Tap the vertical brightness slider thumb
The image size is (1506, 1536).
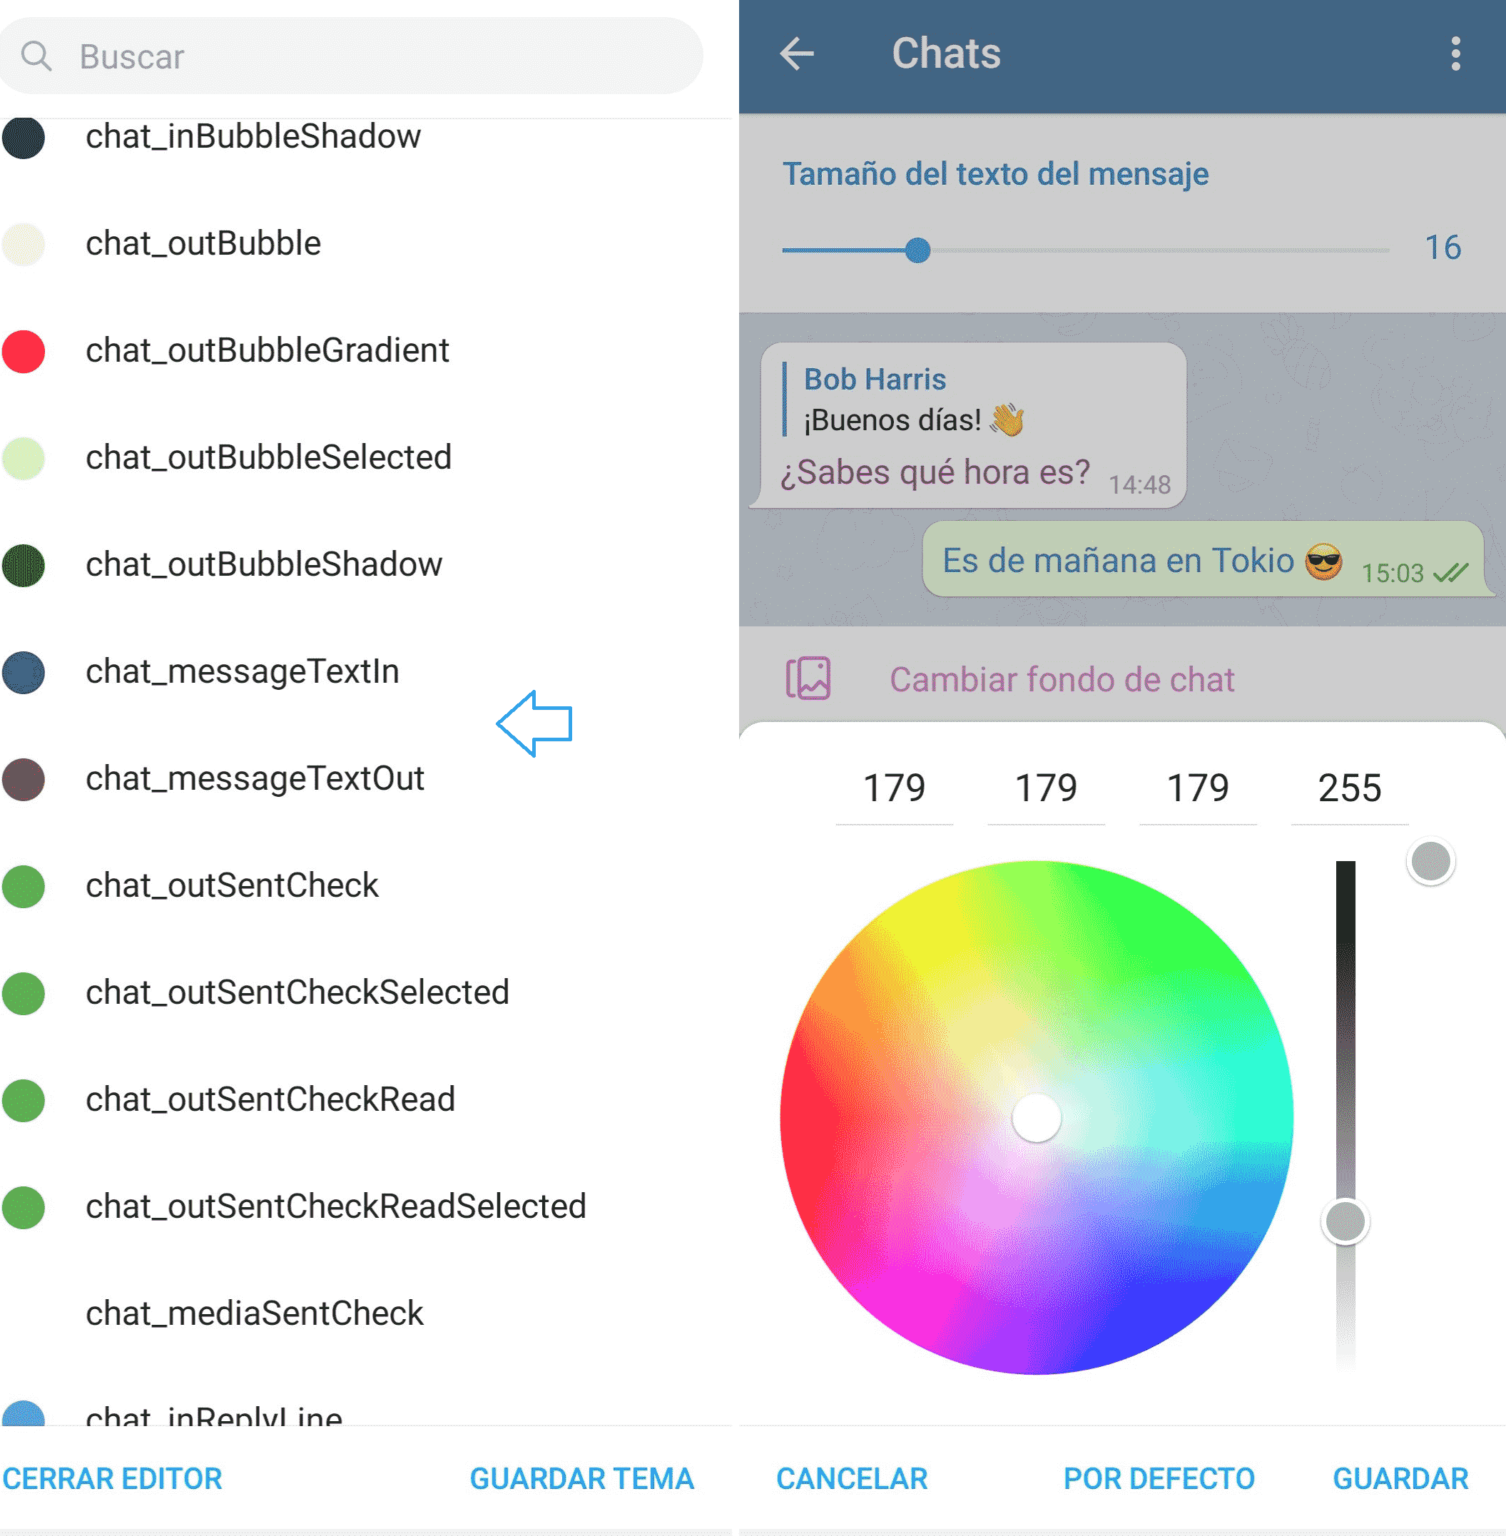(1344, 1220)
